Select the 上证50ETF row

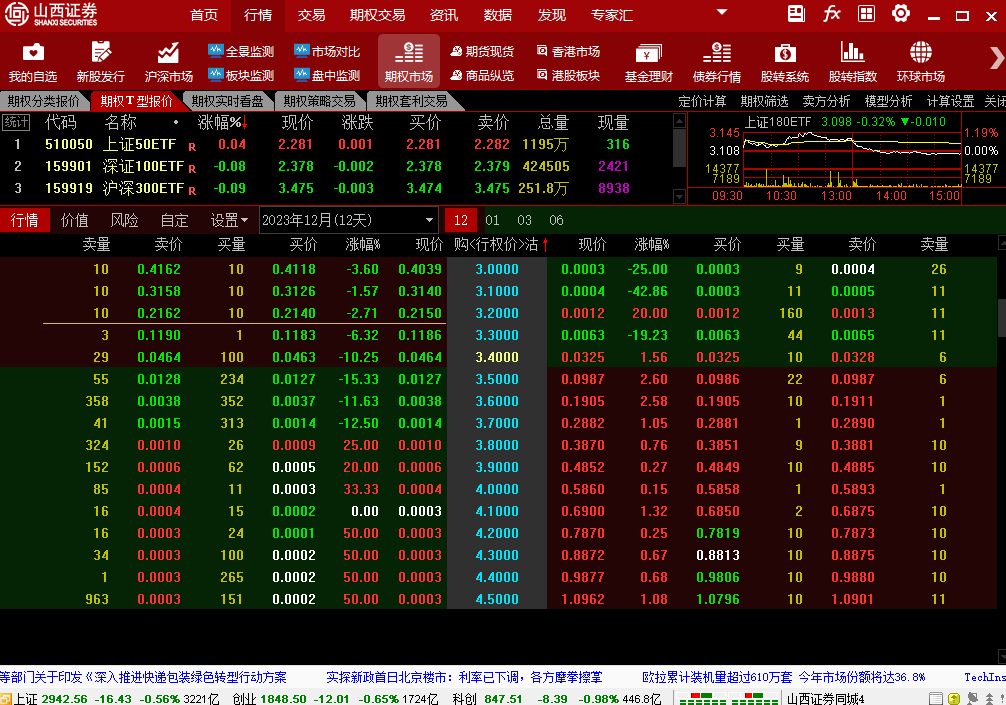[x=337, y=144]
